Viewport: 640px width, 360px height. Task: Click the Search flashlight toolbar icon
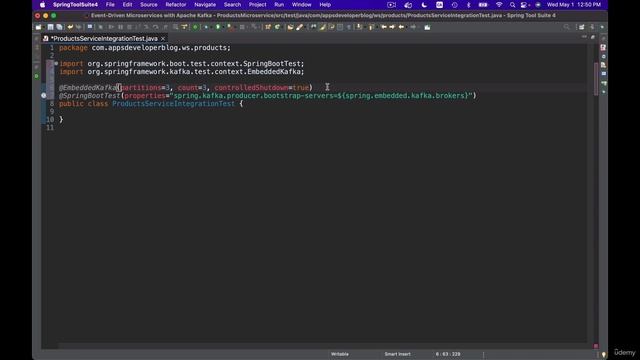pos(300,27)
